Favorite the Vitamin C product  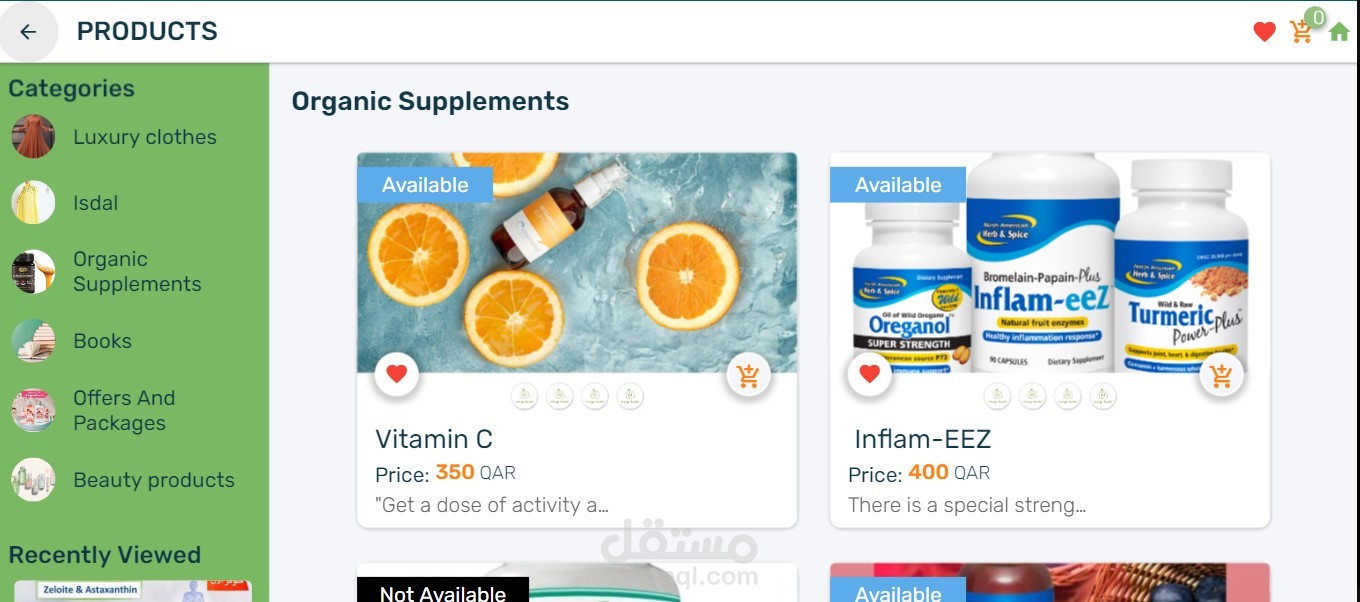pos(397,374)
